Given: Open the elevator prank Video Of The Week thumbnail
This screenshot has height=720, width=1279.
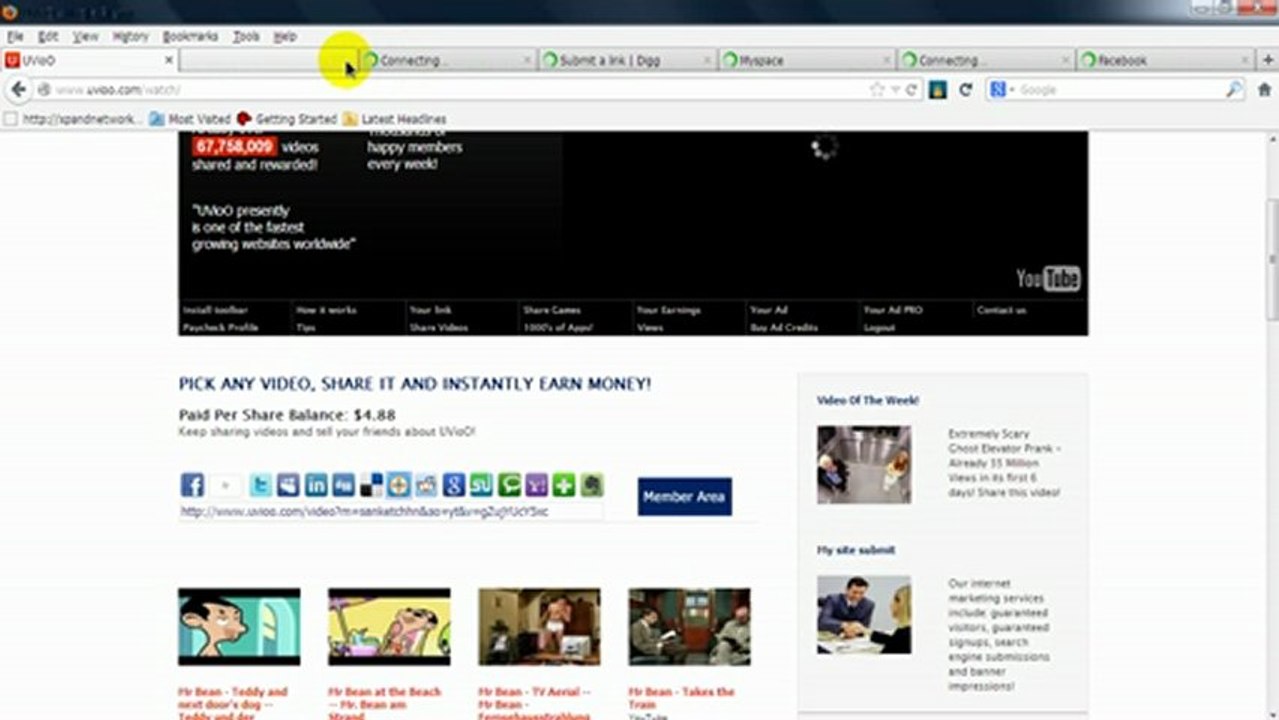Looking at the screenshot, I should 864,464.
